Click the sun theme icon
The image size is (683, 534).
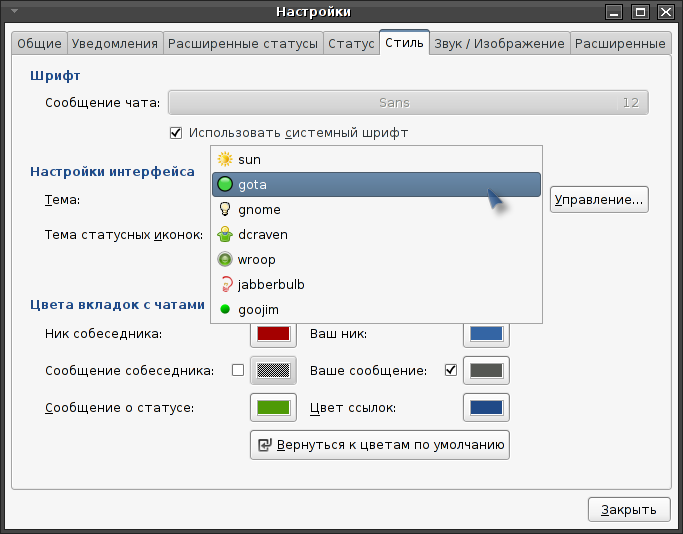pyautogui.click(x=225, y=159)
